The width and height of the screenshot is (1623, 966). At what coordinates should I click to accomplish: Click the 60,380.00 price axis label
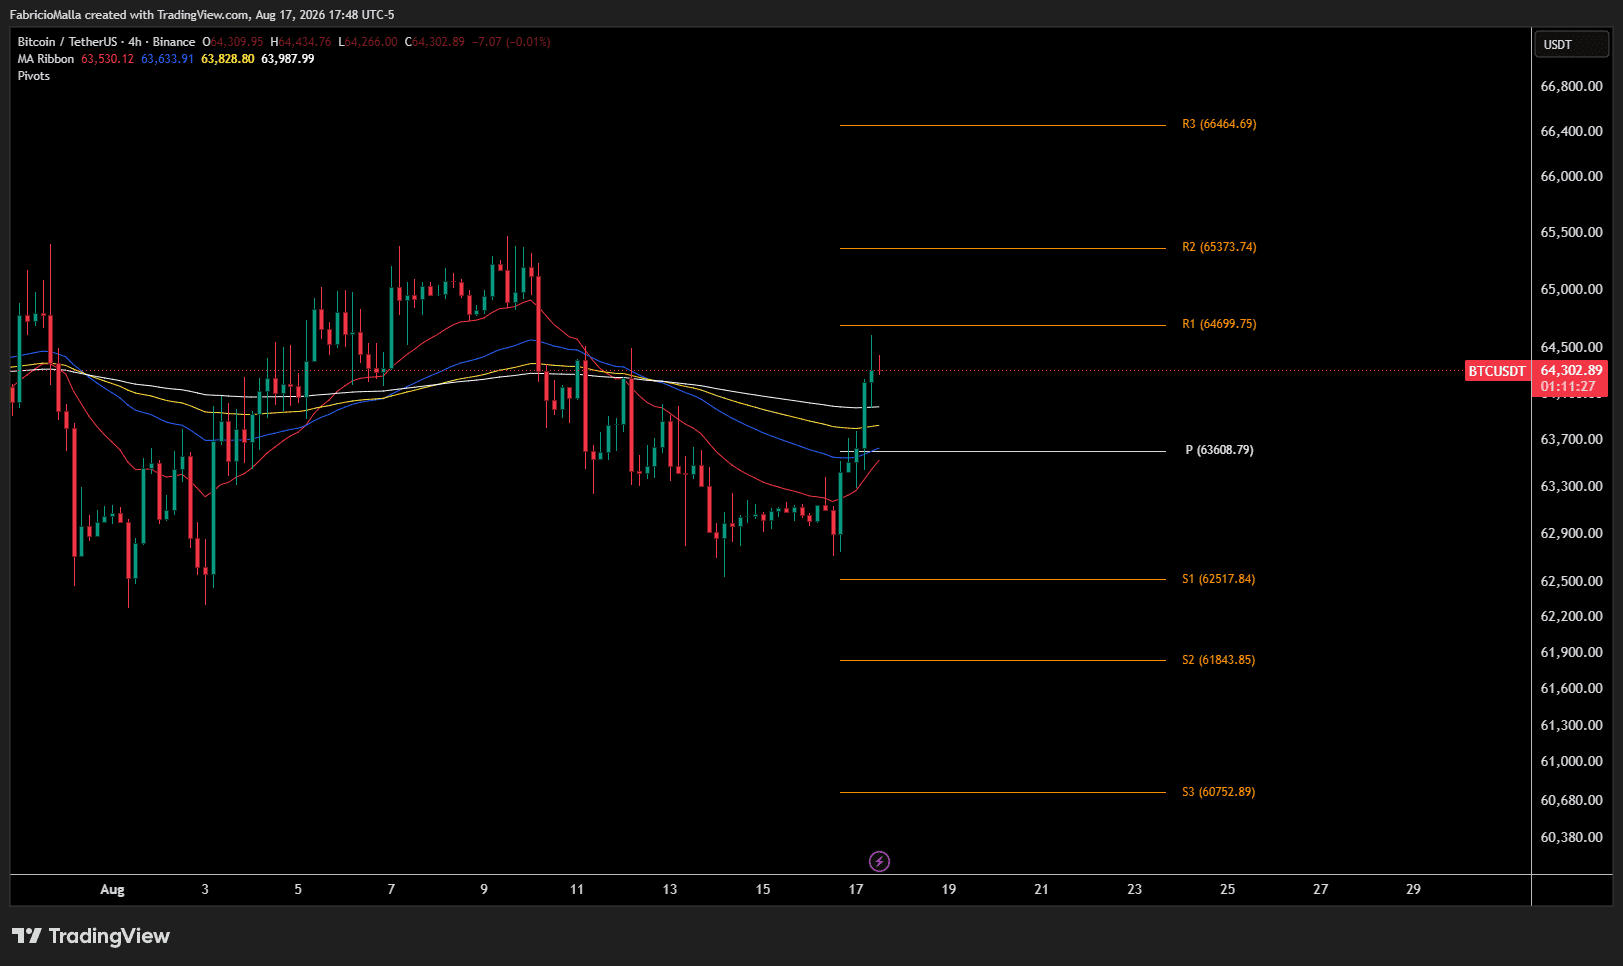click(x=1572, y=837)
